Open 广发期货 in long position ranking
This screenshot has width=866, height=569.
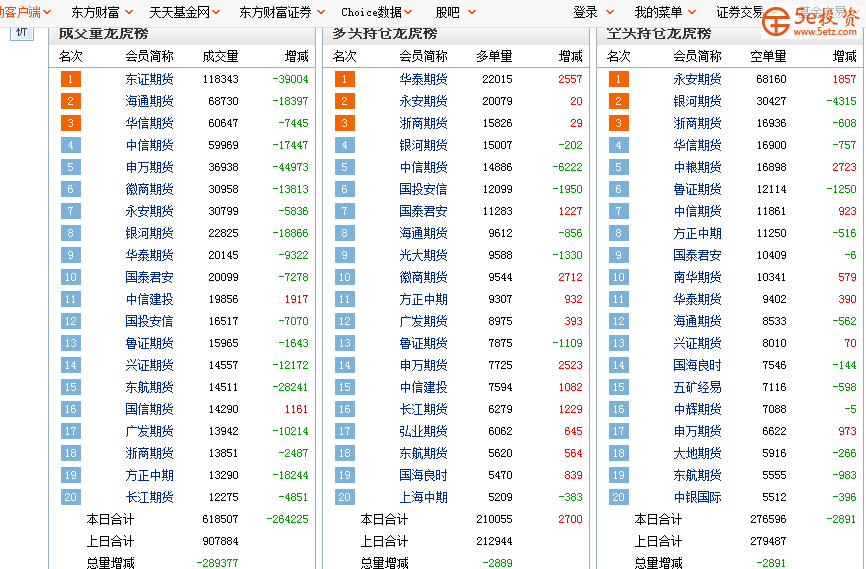423,321
